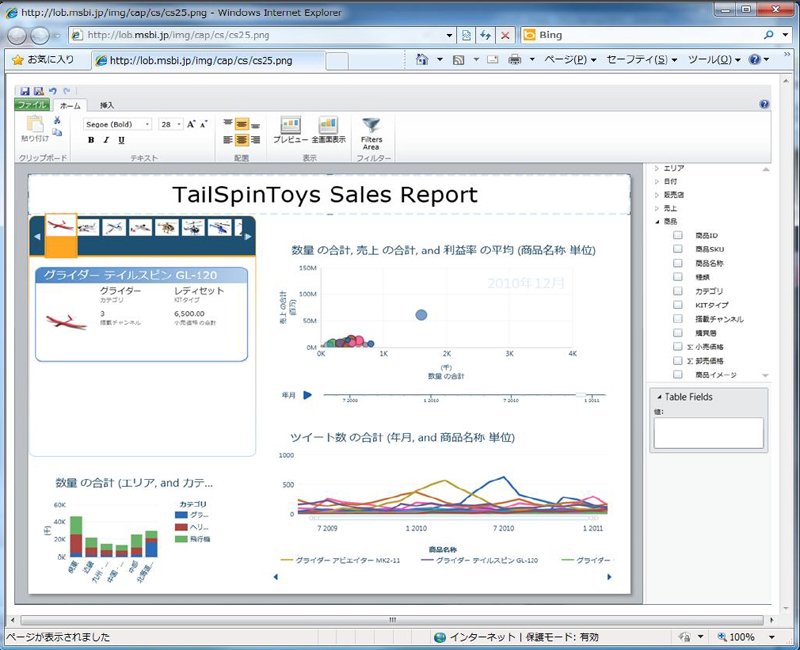The height and width of the screenshot is (650, 800).
Task: Check the カテゴリ field checkbox
Action: click(678, 291)
